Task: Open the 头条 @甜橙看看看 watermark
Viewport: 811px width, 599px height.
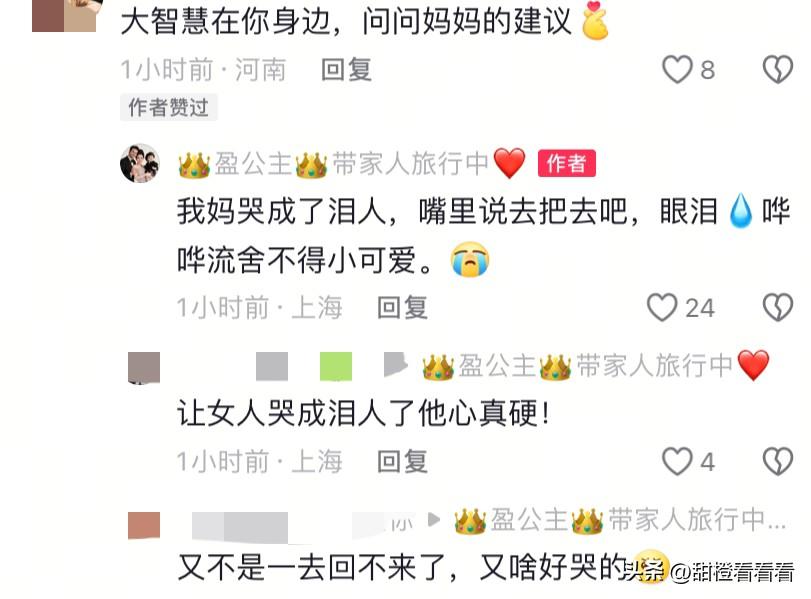Action: (x=709, y=571)
